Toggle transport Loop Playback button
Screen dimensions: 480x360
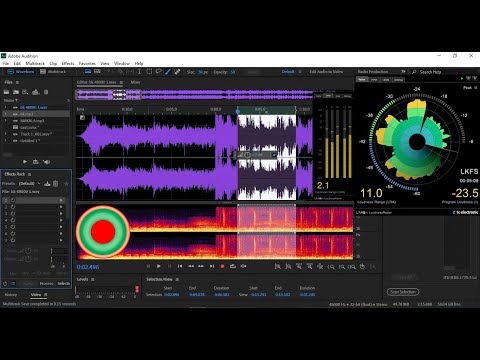pyautogui.click(x=233, y=266)
